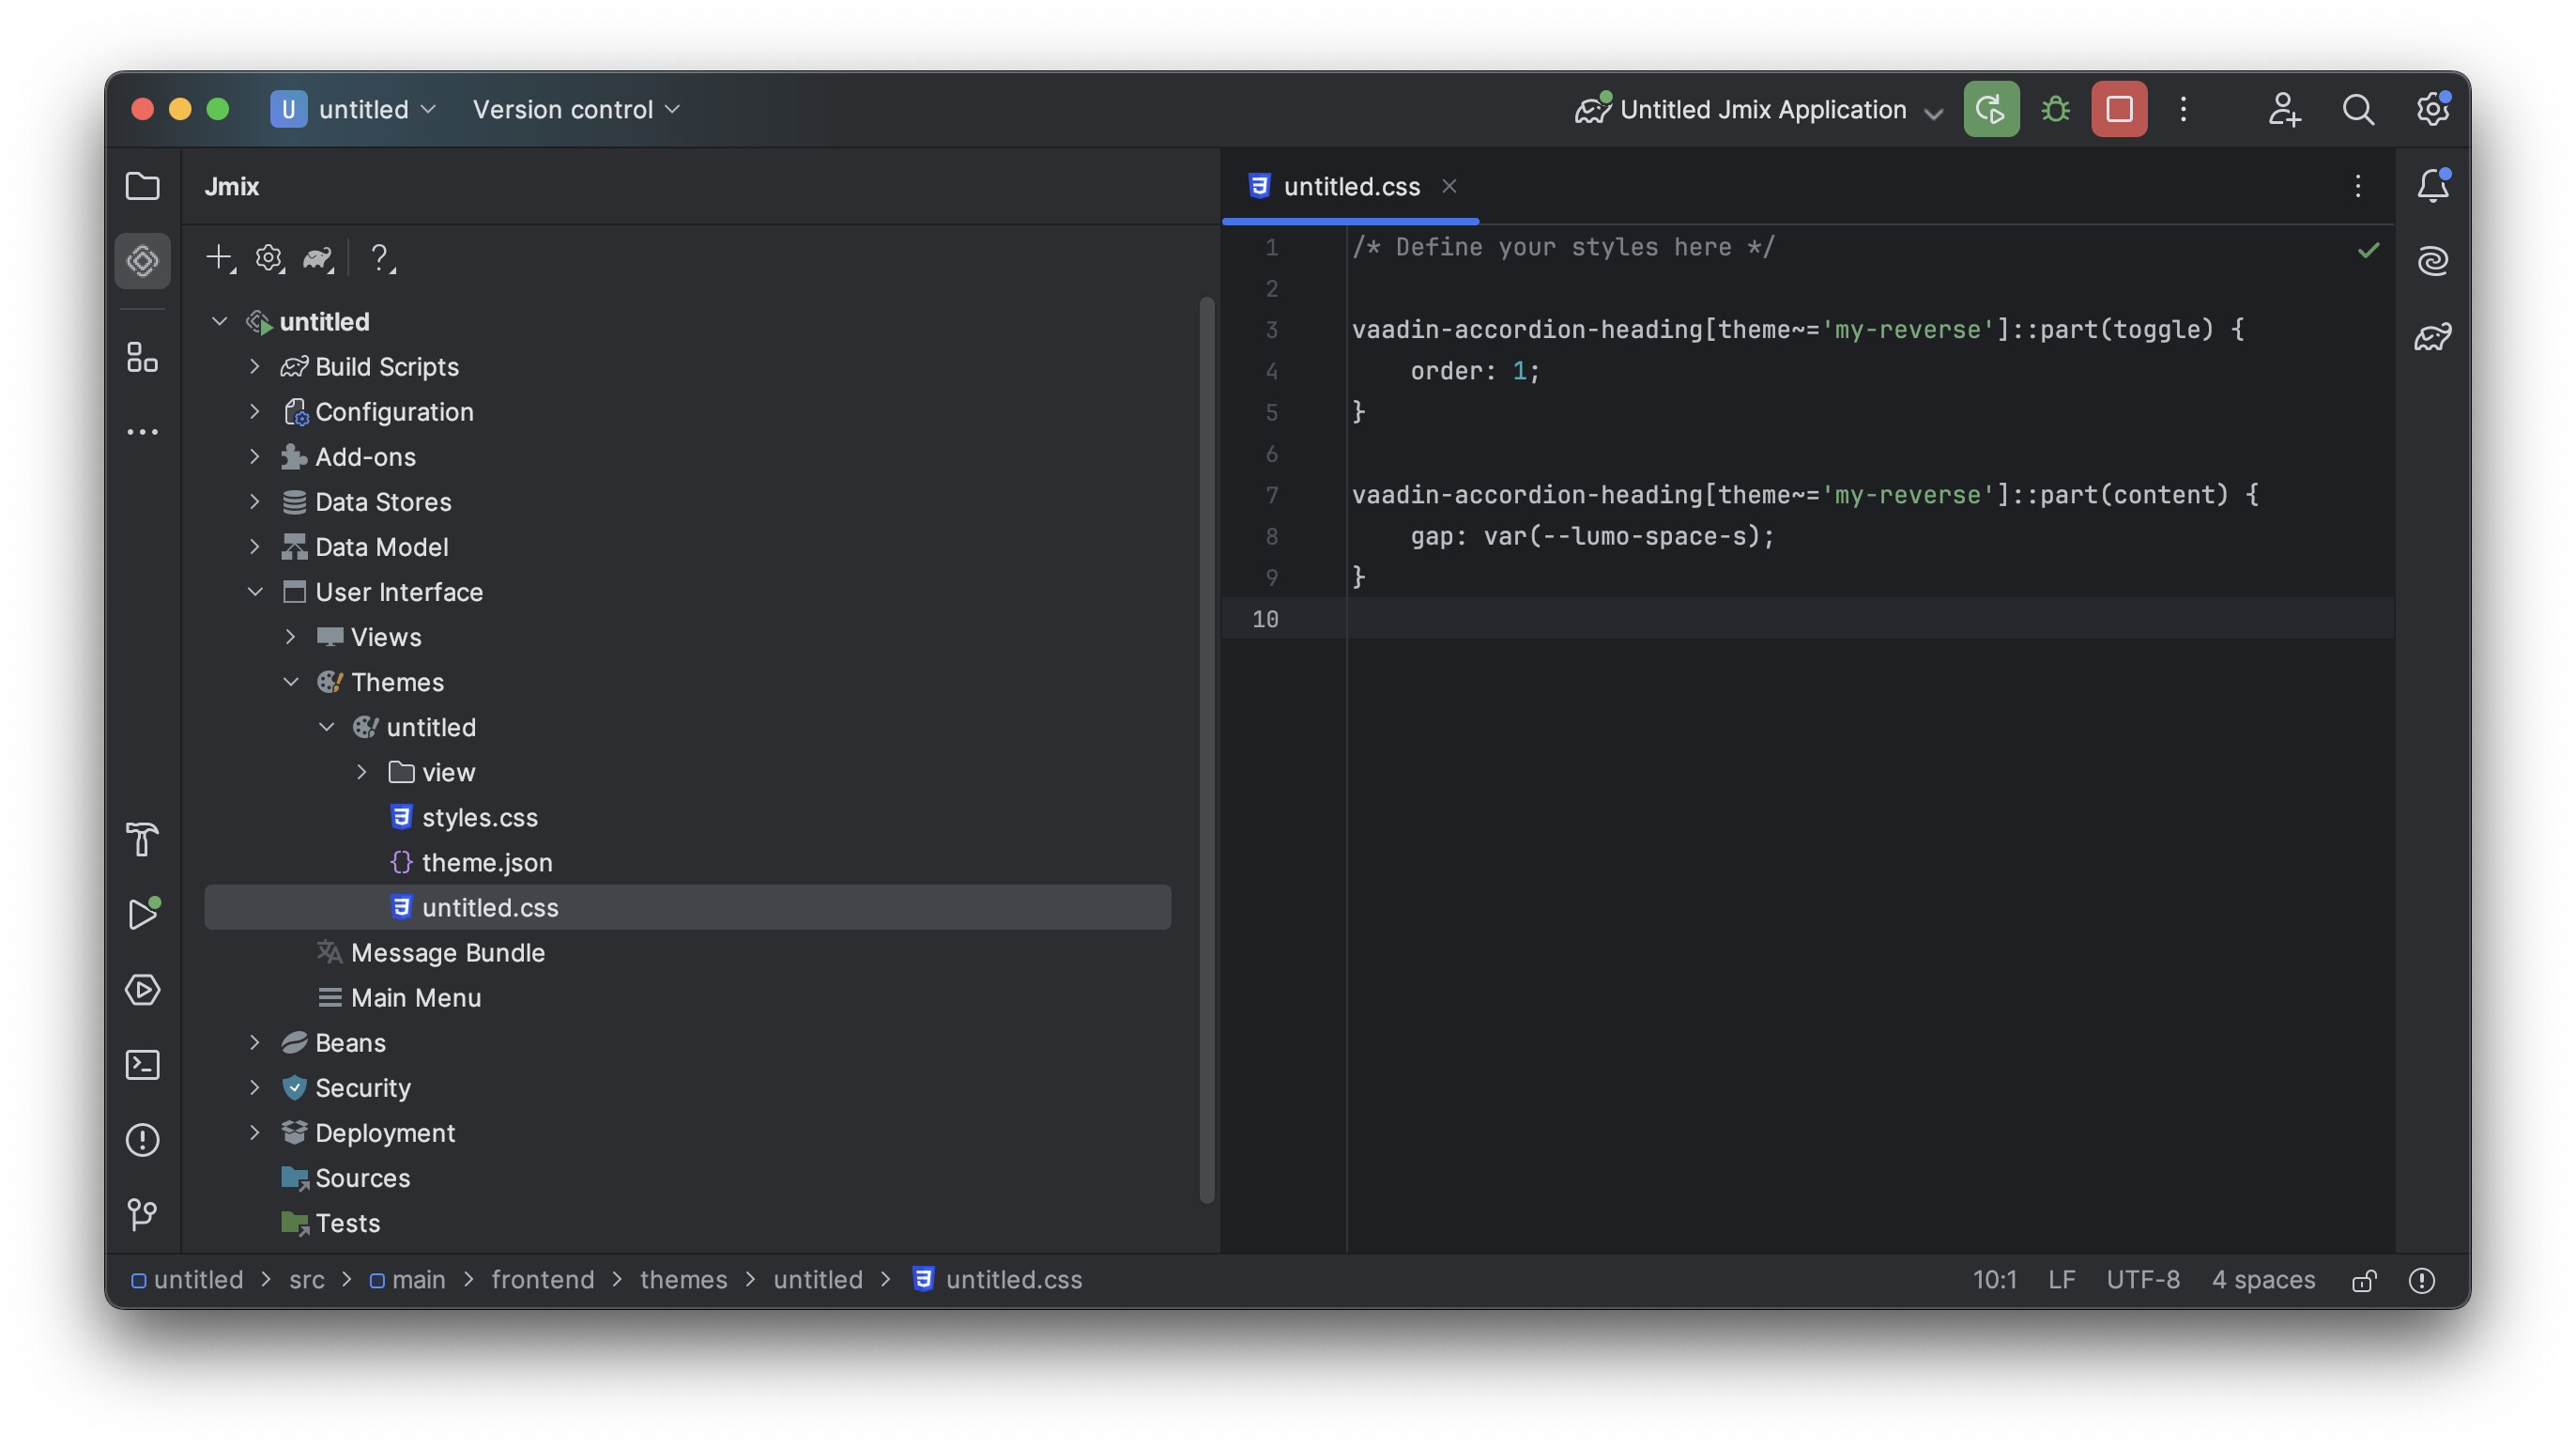Expand Build Scripts node
The image size is (2576, 1448).
[255, 367]
